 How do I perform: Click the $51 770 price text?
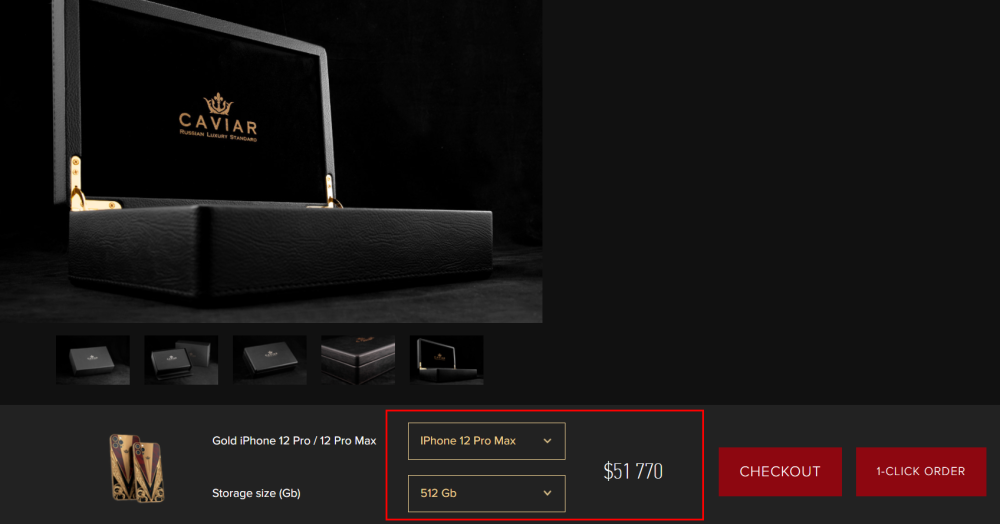coord(633,471)
